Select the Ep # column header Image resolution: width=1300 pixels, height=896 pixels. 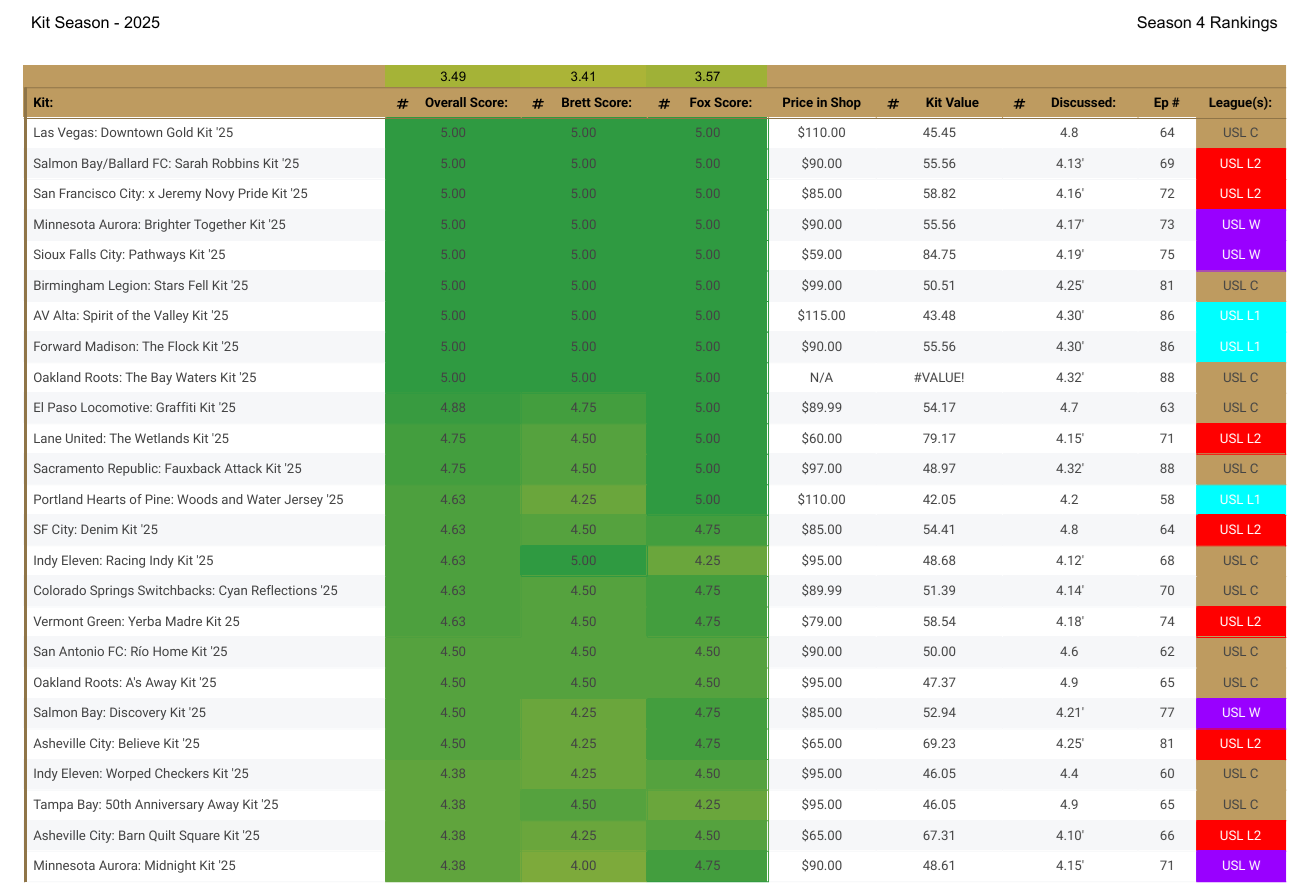(1166, 103)
